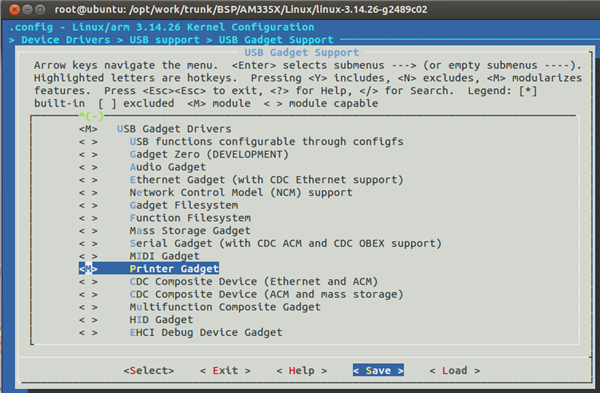Toggle module state for CDC ACM and mass storage
This screenshot has width=600, height=393.
pyautogui.click(x=88, y=294)
